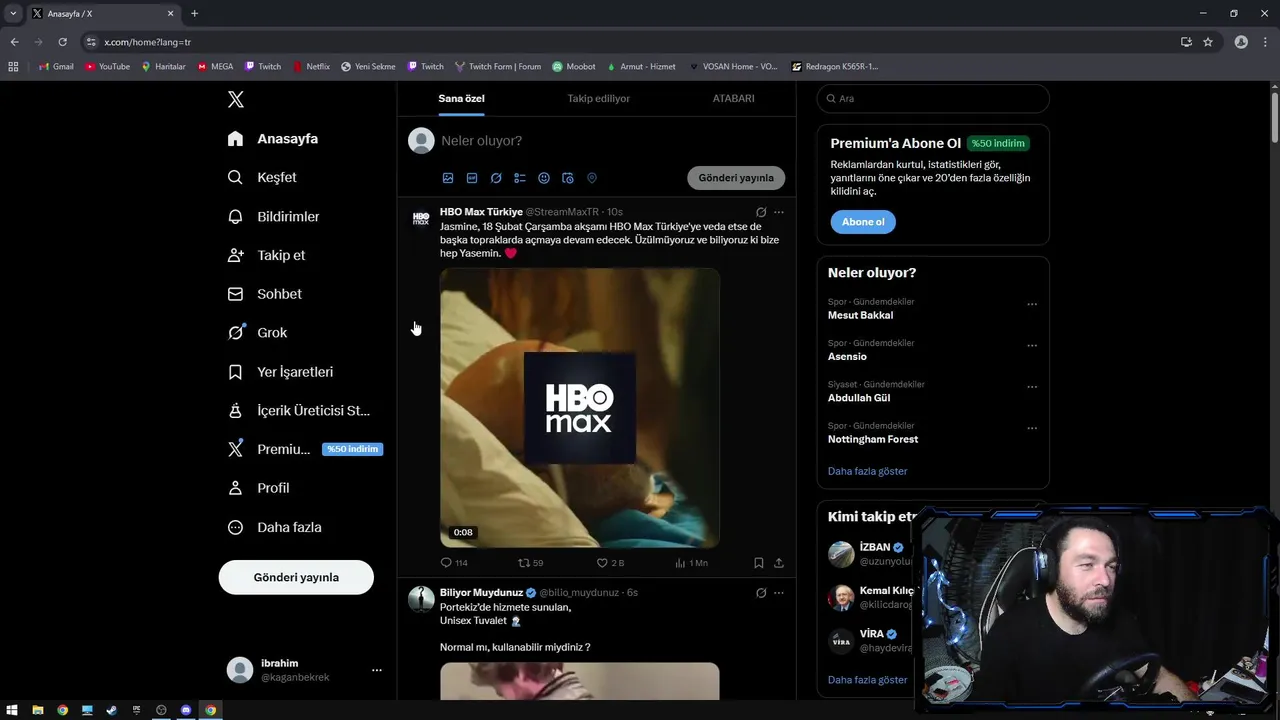Open the Mesut Bakkal trend
Screen dimensions: 1280x720
(x=860, y=315)
